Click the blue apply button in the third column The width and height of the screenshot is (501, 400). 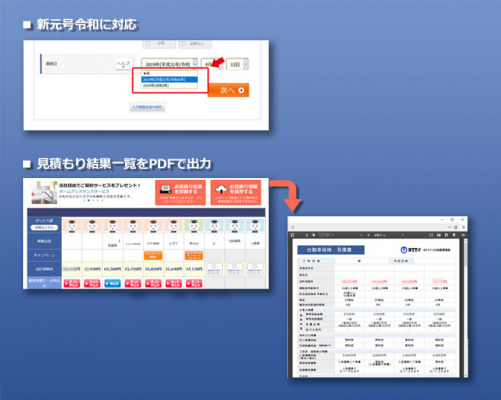point(112,283)
